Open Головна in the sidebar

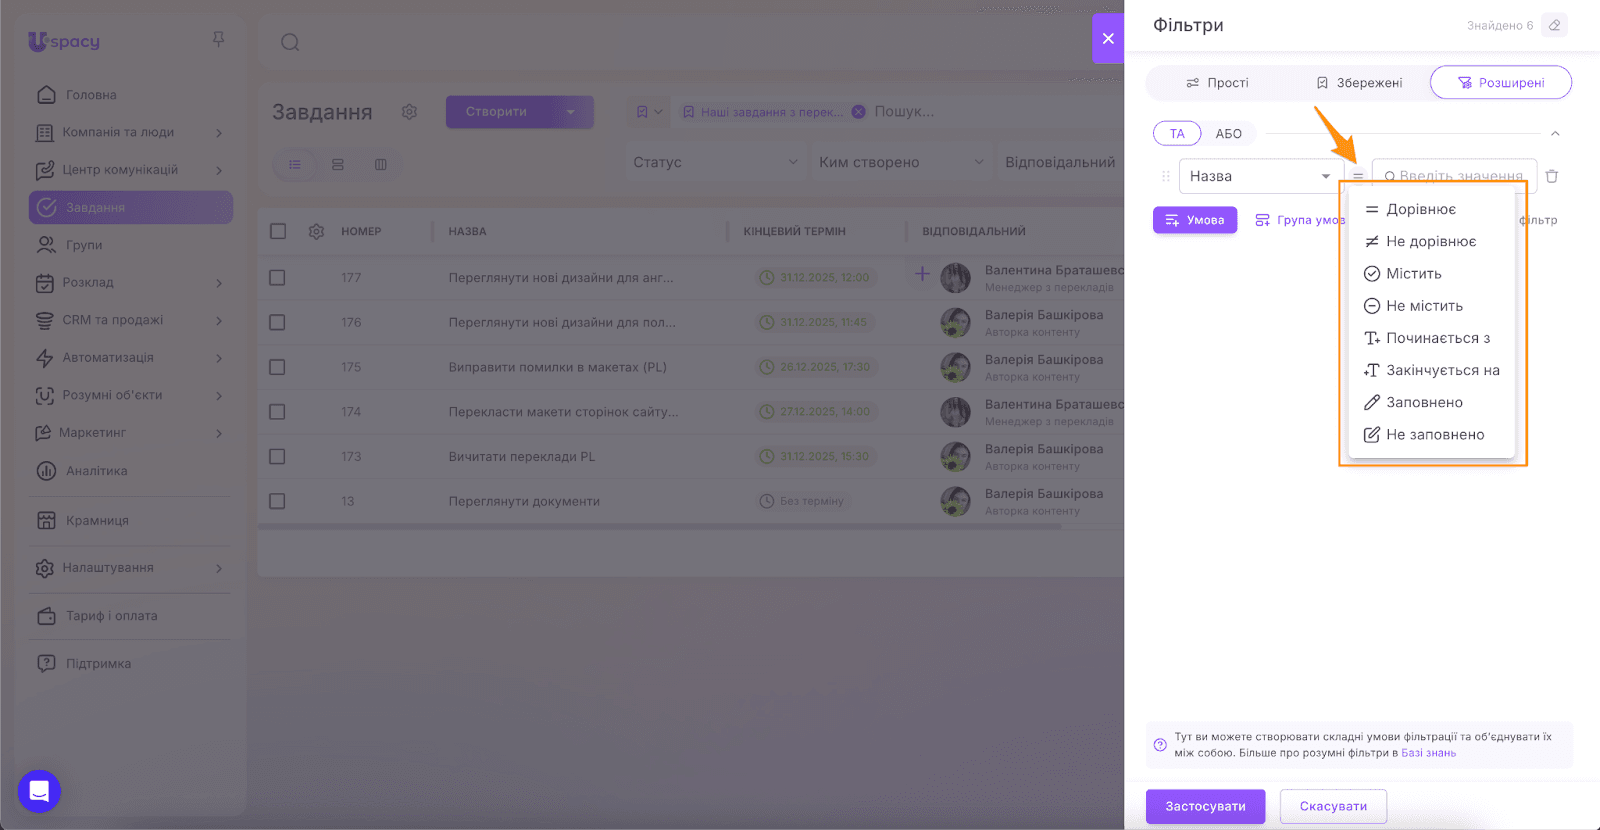coord(131,95)
